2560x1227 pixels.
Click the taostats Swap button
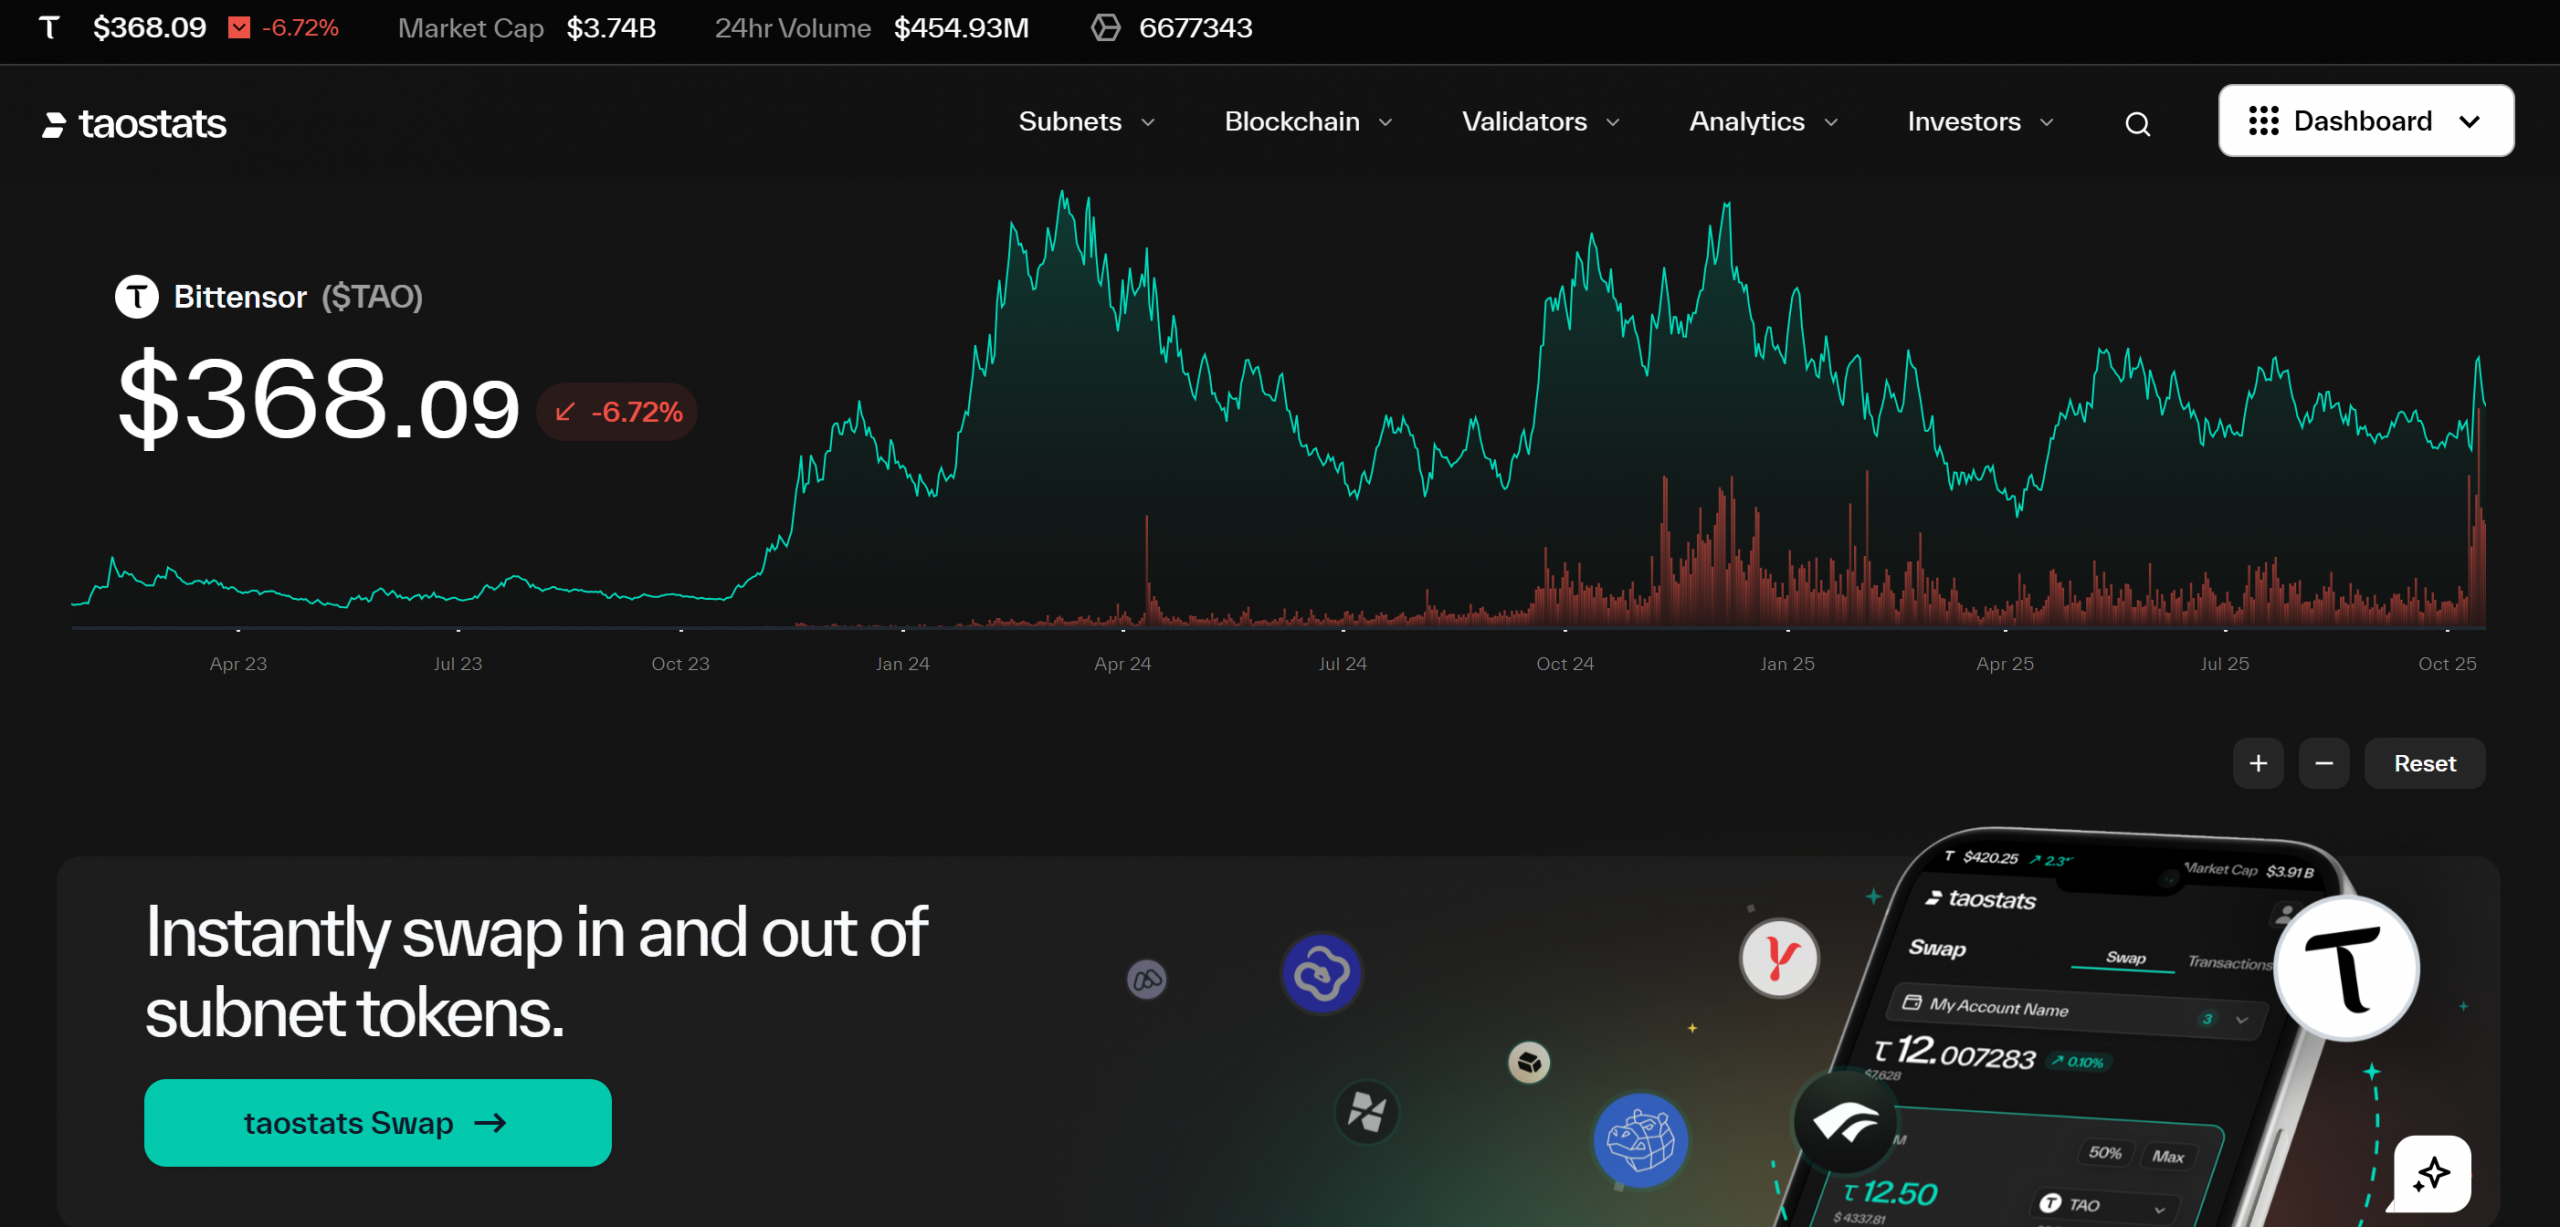(x=377, y=1122)
